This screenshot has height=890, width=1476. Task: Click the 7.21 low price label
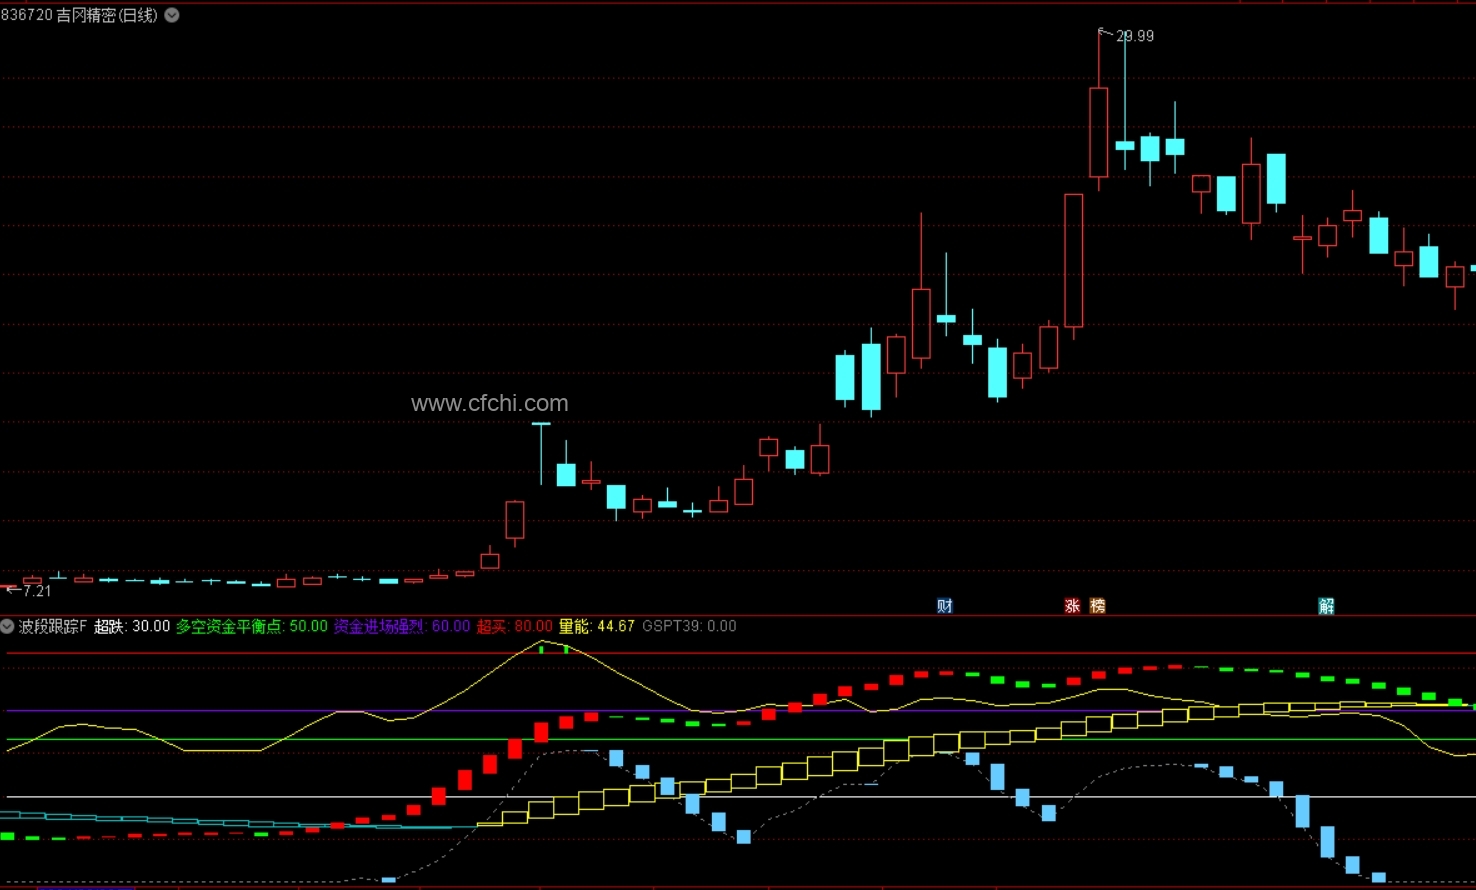point(37,591)
